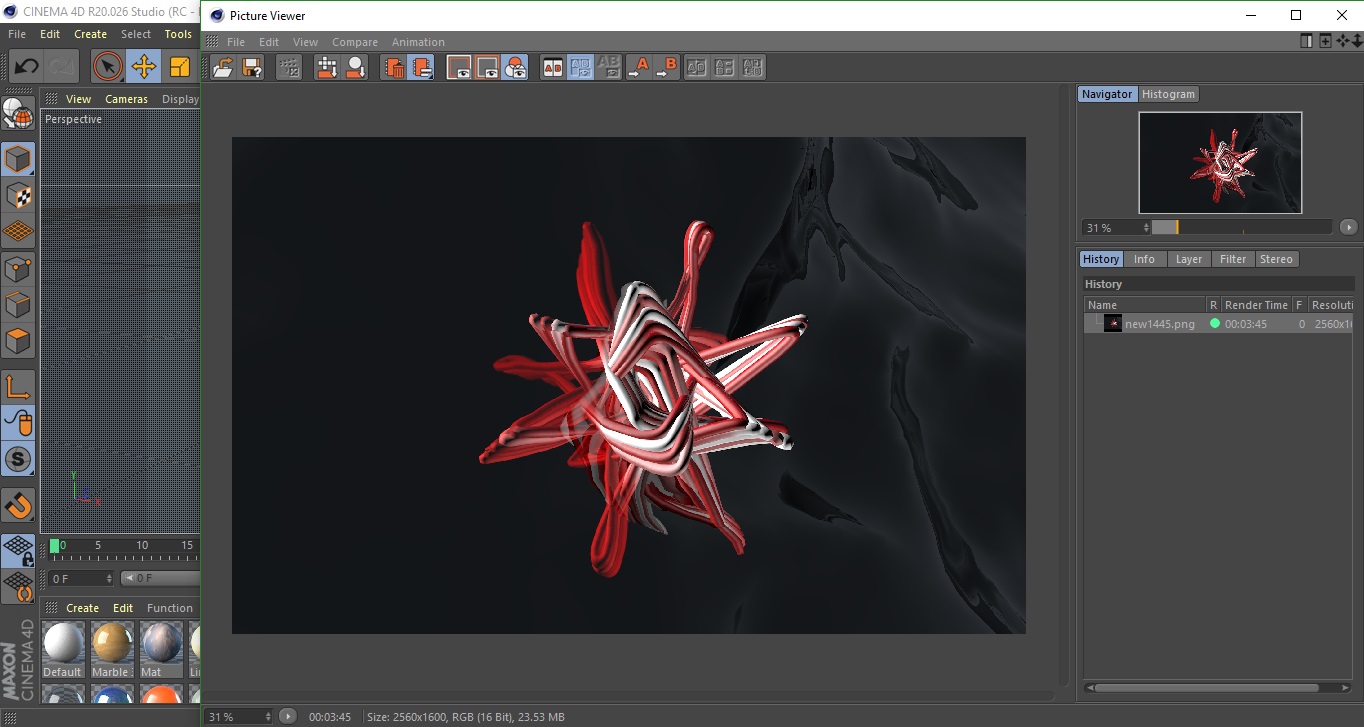The width and height of the screenshot is (1364, 727).
Task: Toggle the green render status dot for new1445.png
Action: click(1215, 324)
